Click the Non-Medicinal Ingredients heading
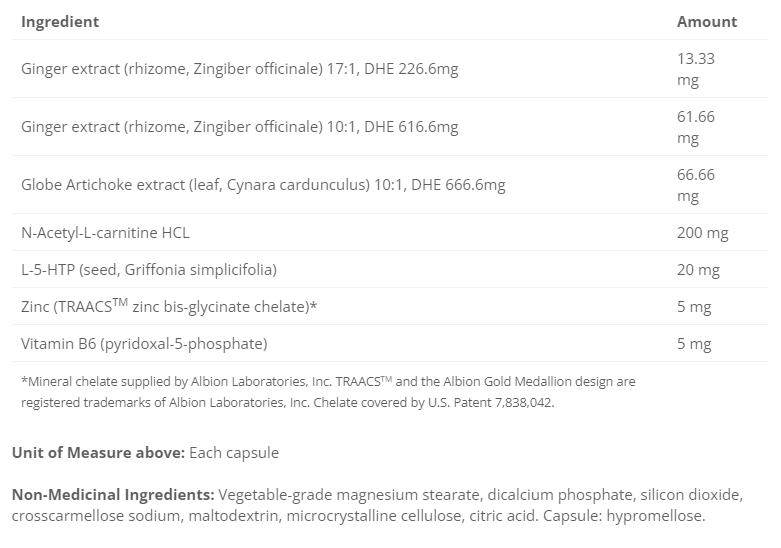The height and width of the screenshot is (548, 781). pyautogui.click(x=113, y=495)
